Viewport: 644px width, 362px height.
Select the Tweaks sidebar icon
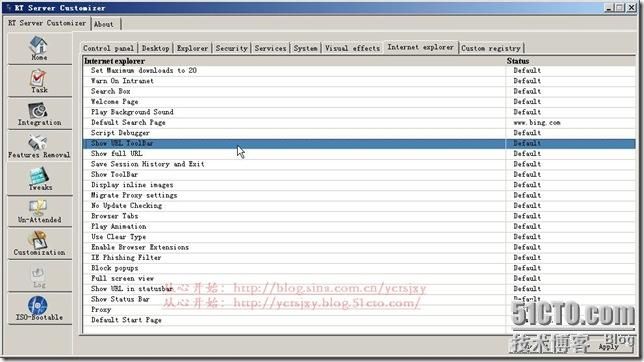click(39, 178)
